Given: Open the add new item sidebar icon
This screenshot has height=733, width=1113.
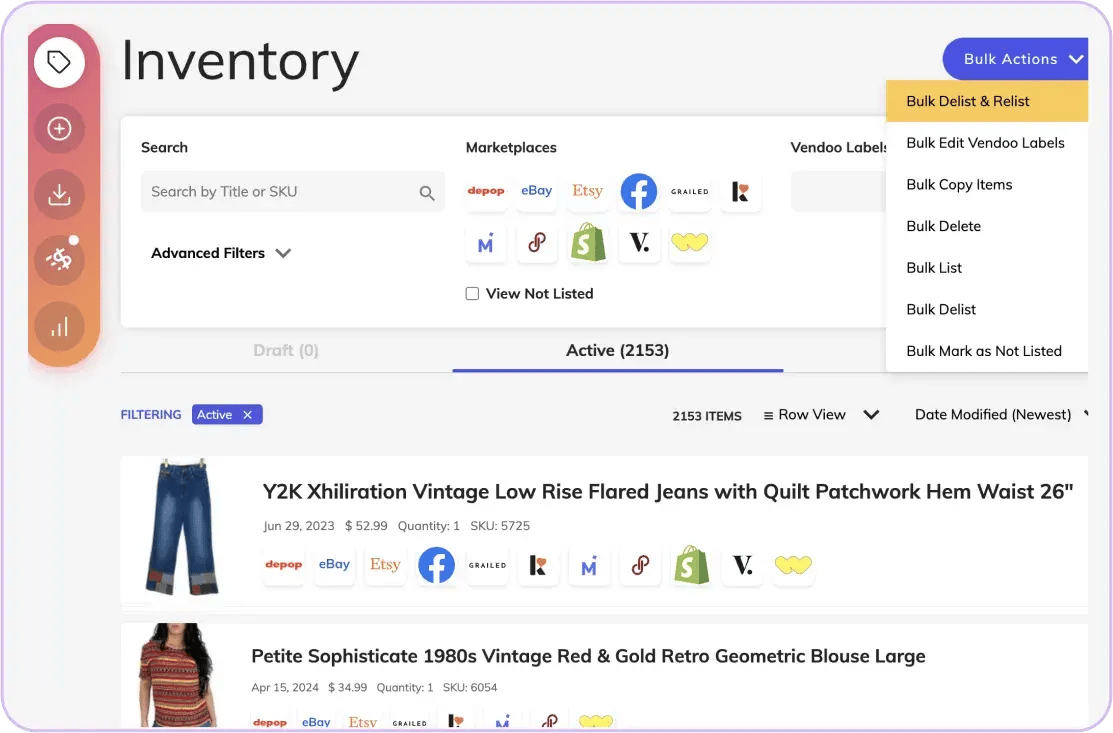Looking at the screenshot, I should click(59, 128).
